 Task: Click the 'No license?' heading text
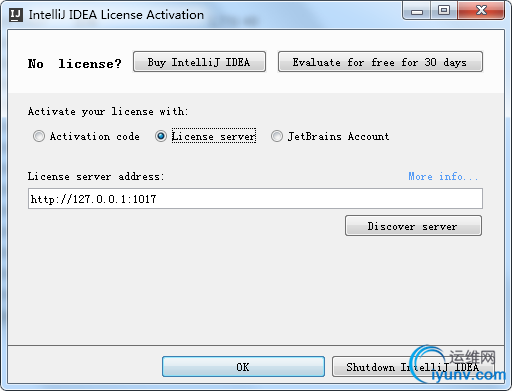75,63
